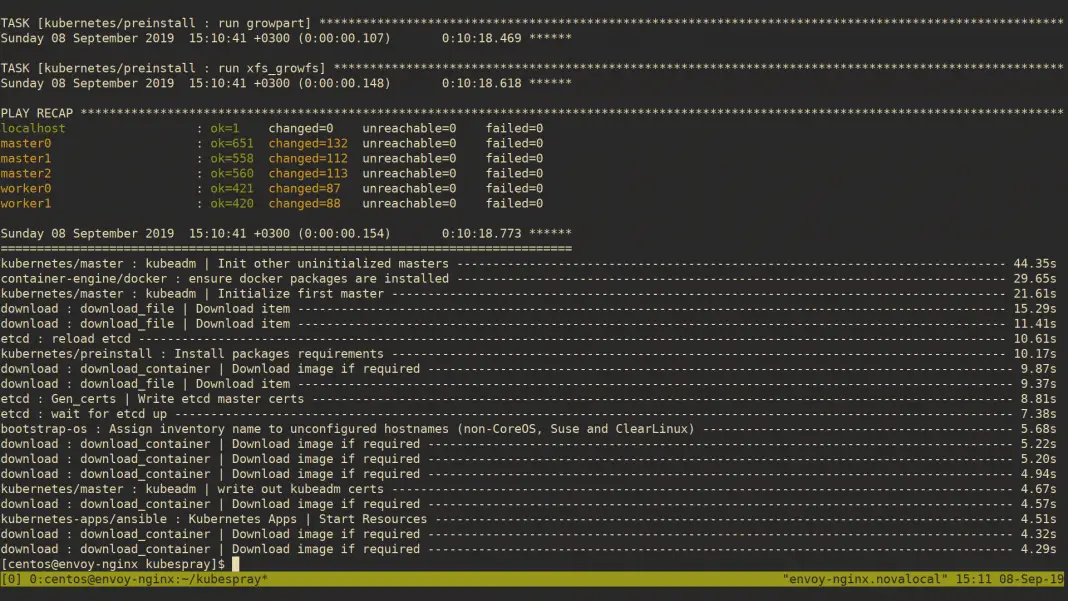Select the Kubernetes Apps Start Resources line

pos(214,518)
